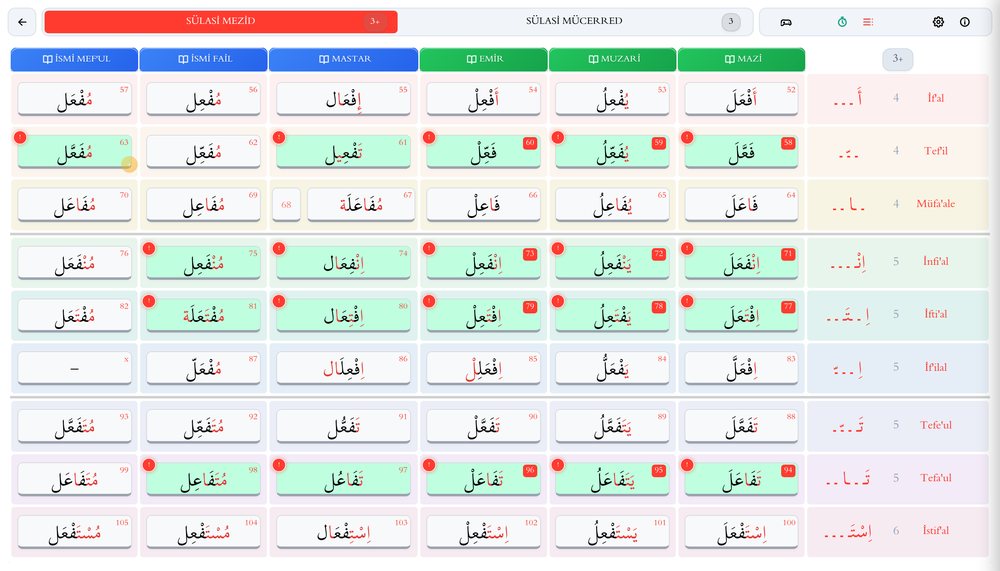The width and height of the screenshot is (1000, 571).
Task: Select card 86 Mastar of İf'ilal
Action: [344, 369]
